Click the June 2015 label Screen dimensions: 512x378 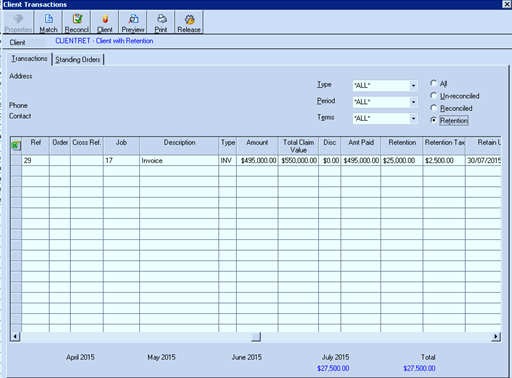point(247,357)
